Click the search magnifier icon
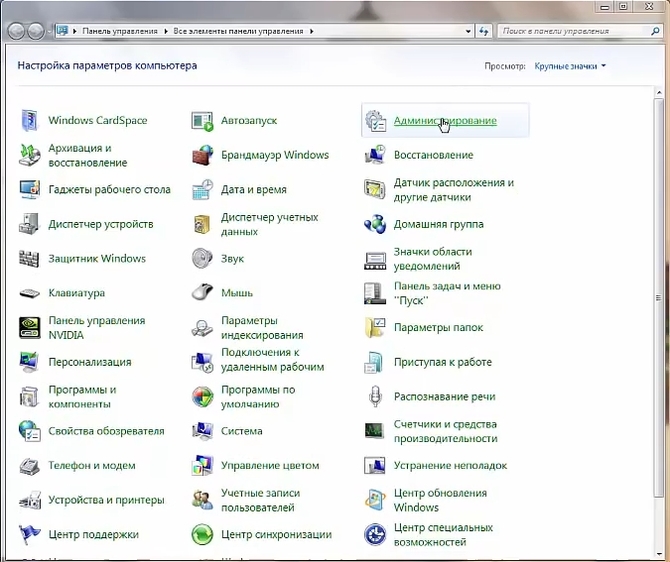Viewport: 670px width, 562px height. tap(655, 31)
